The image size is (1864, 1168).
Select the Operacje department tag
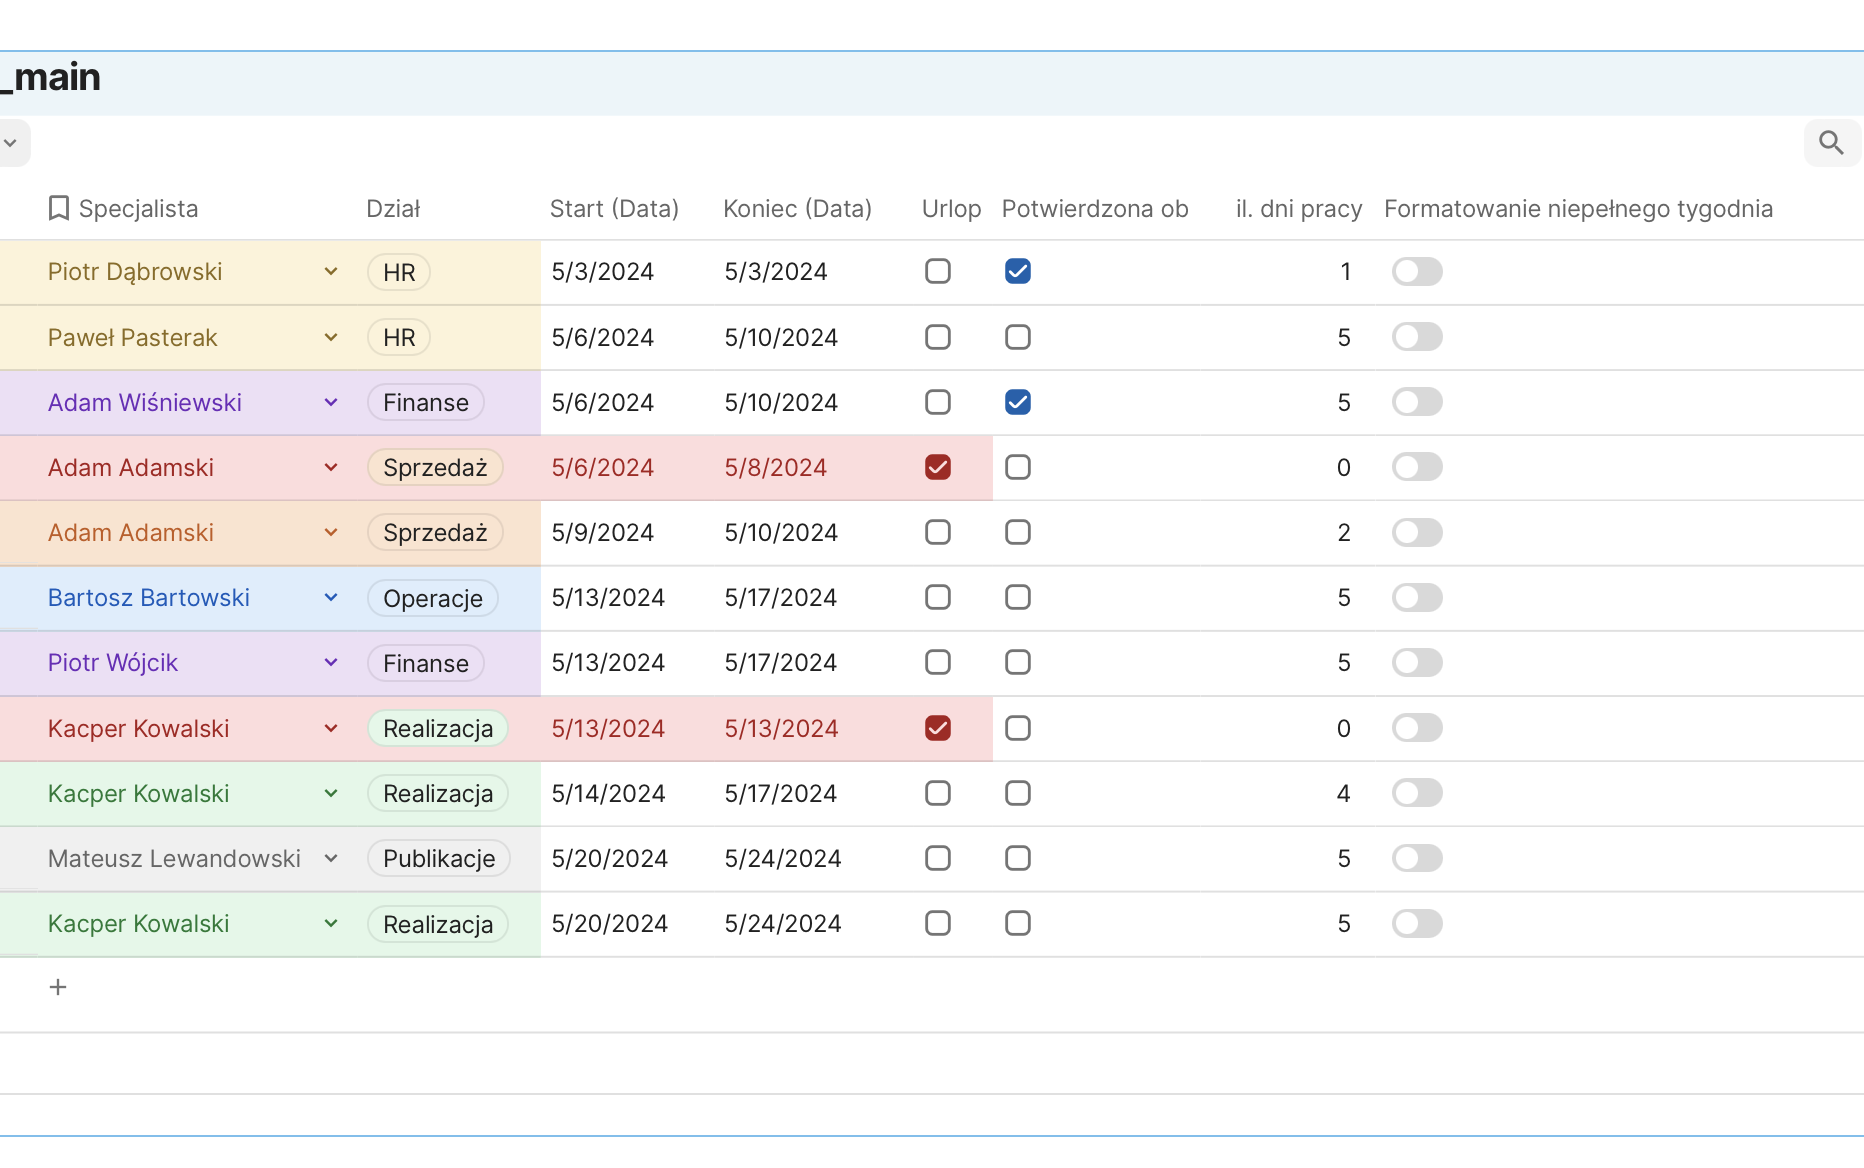[433, 599]
